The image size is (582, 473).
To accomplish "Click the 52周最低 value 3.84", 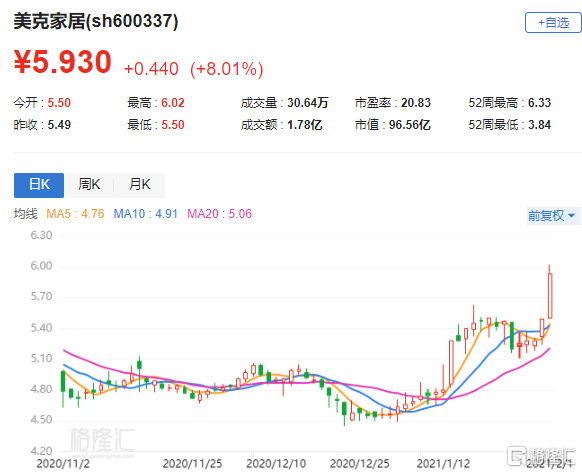I will click(539, 125).
